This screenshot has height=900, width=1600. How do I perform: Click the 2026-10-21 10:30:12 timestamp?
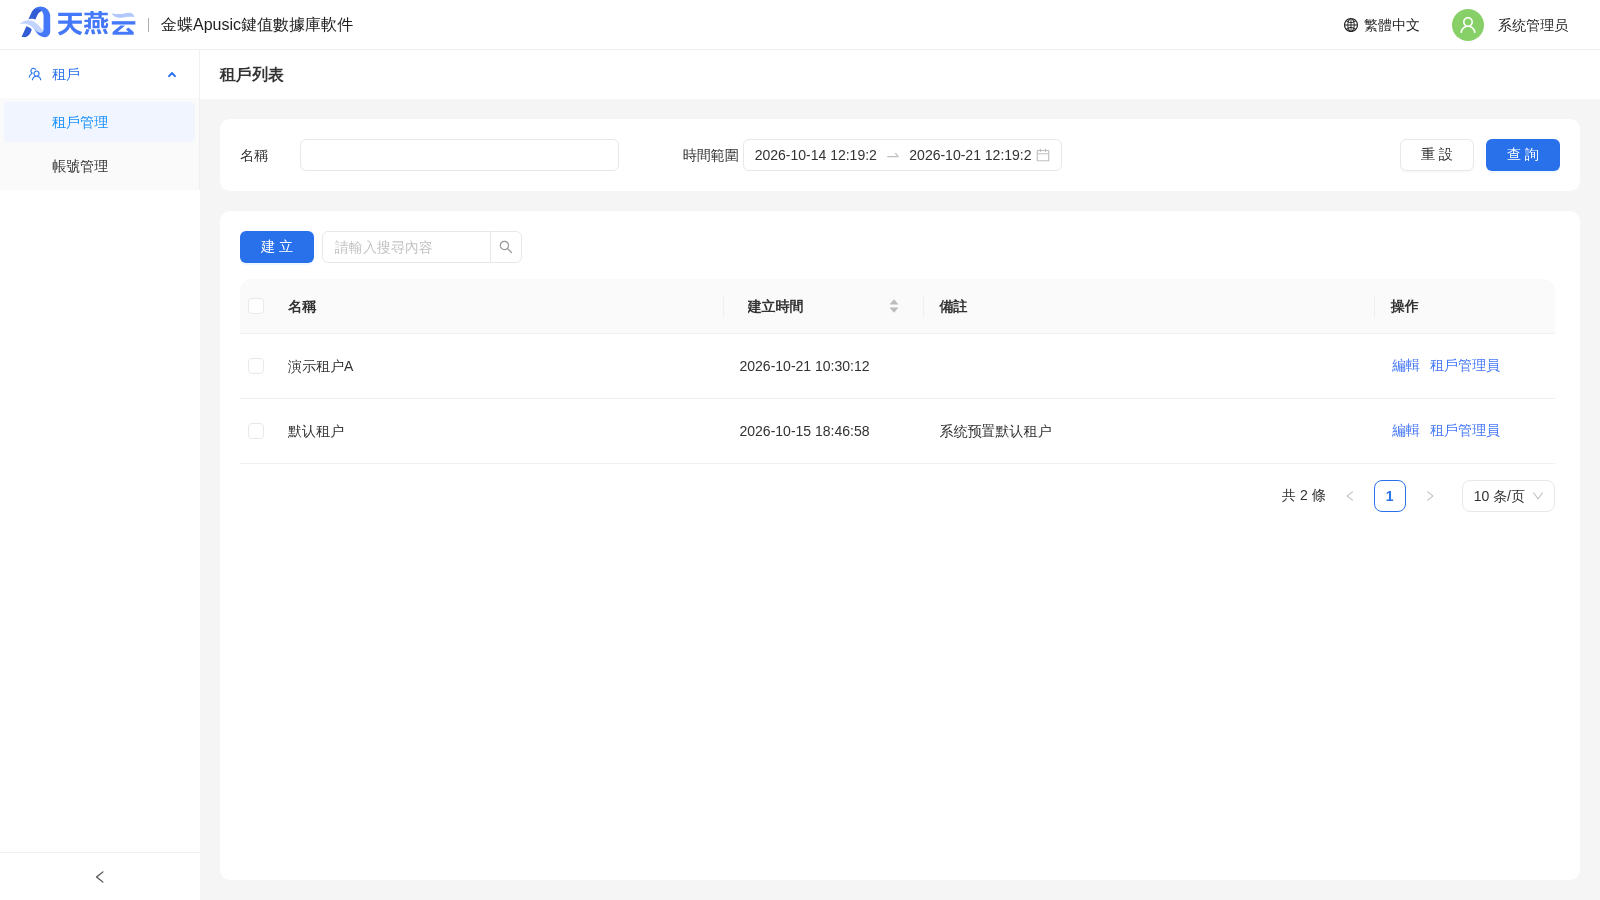pyautogui.click(x=804, y=366)
